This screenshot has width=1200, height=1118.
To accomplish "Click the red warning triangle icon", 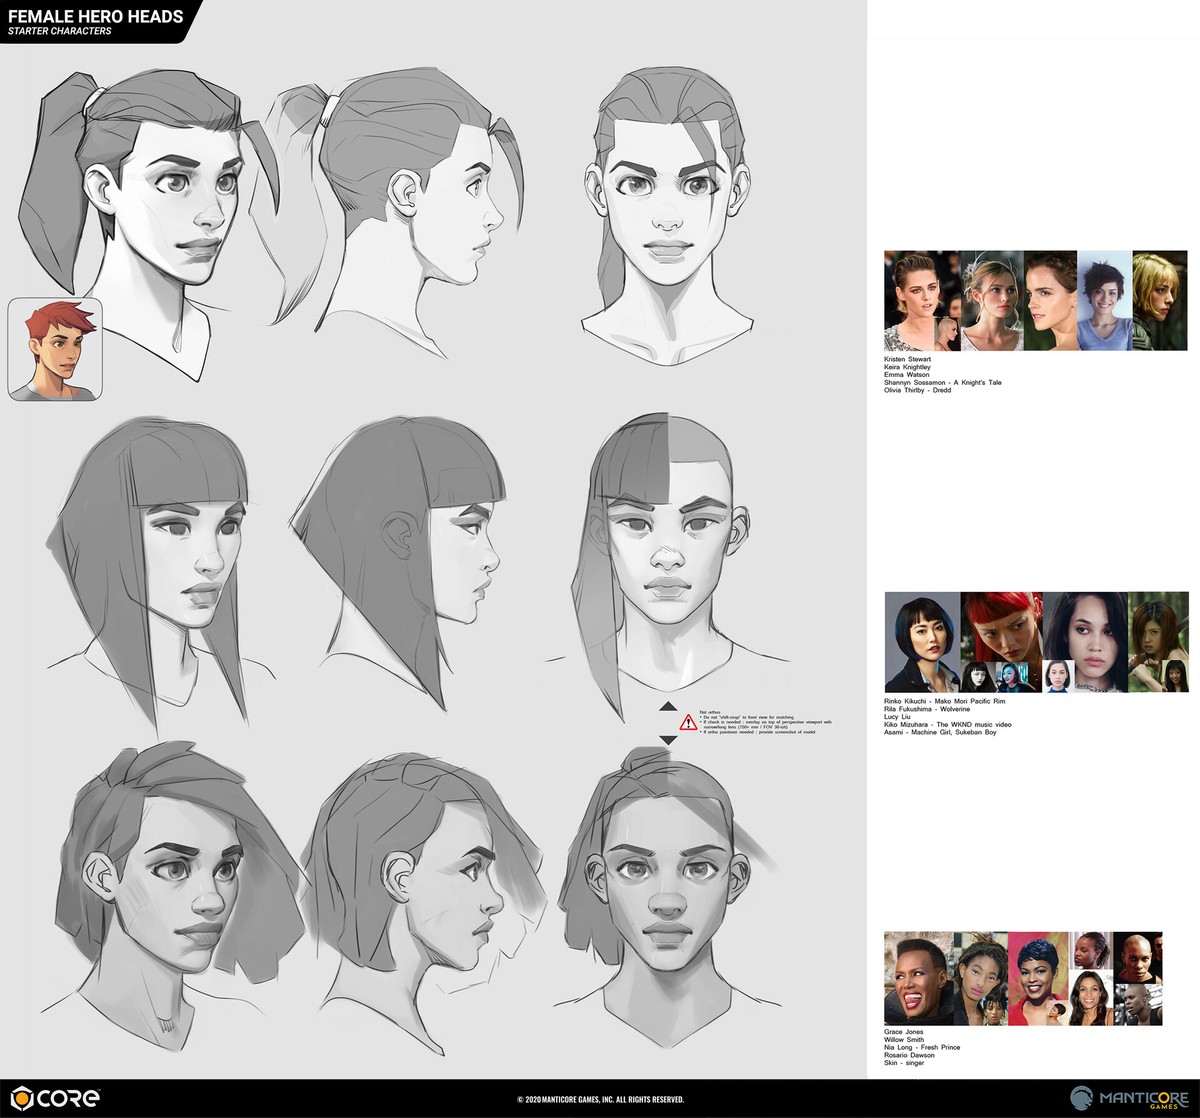I will 688,723.
